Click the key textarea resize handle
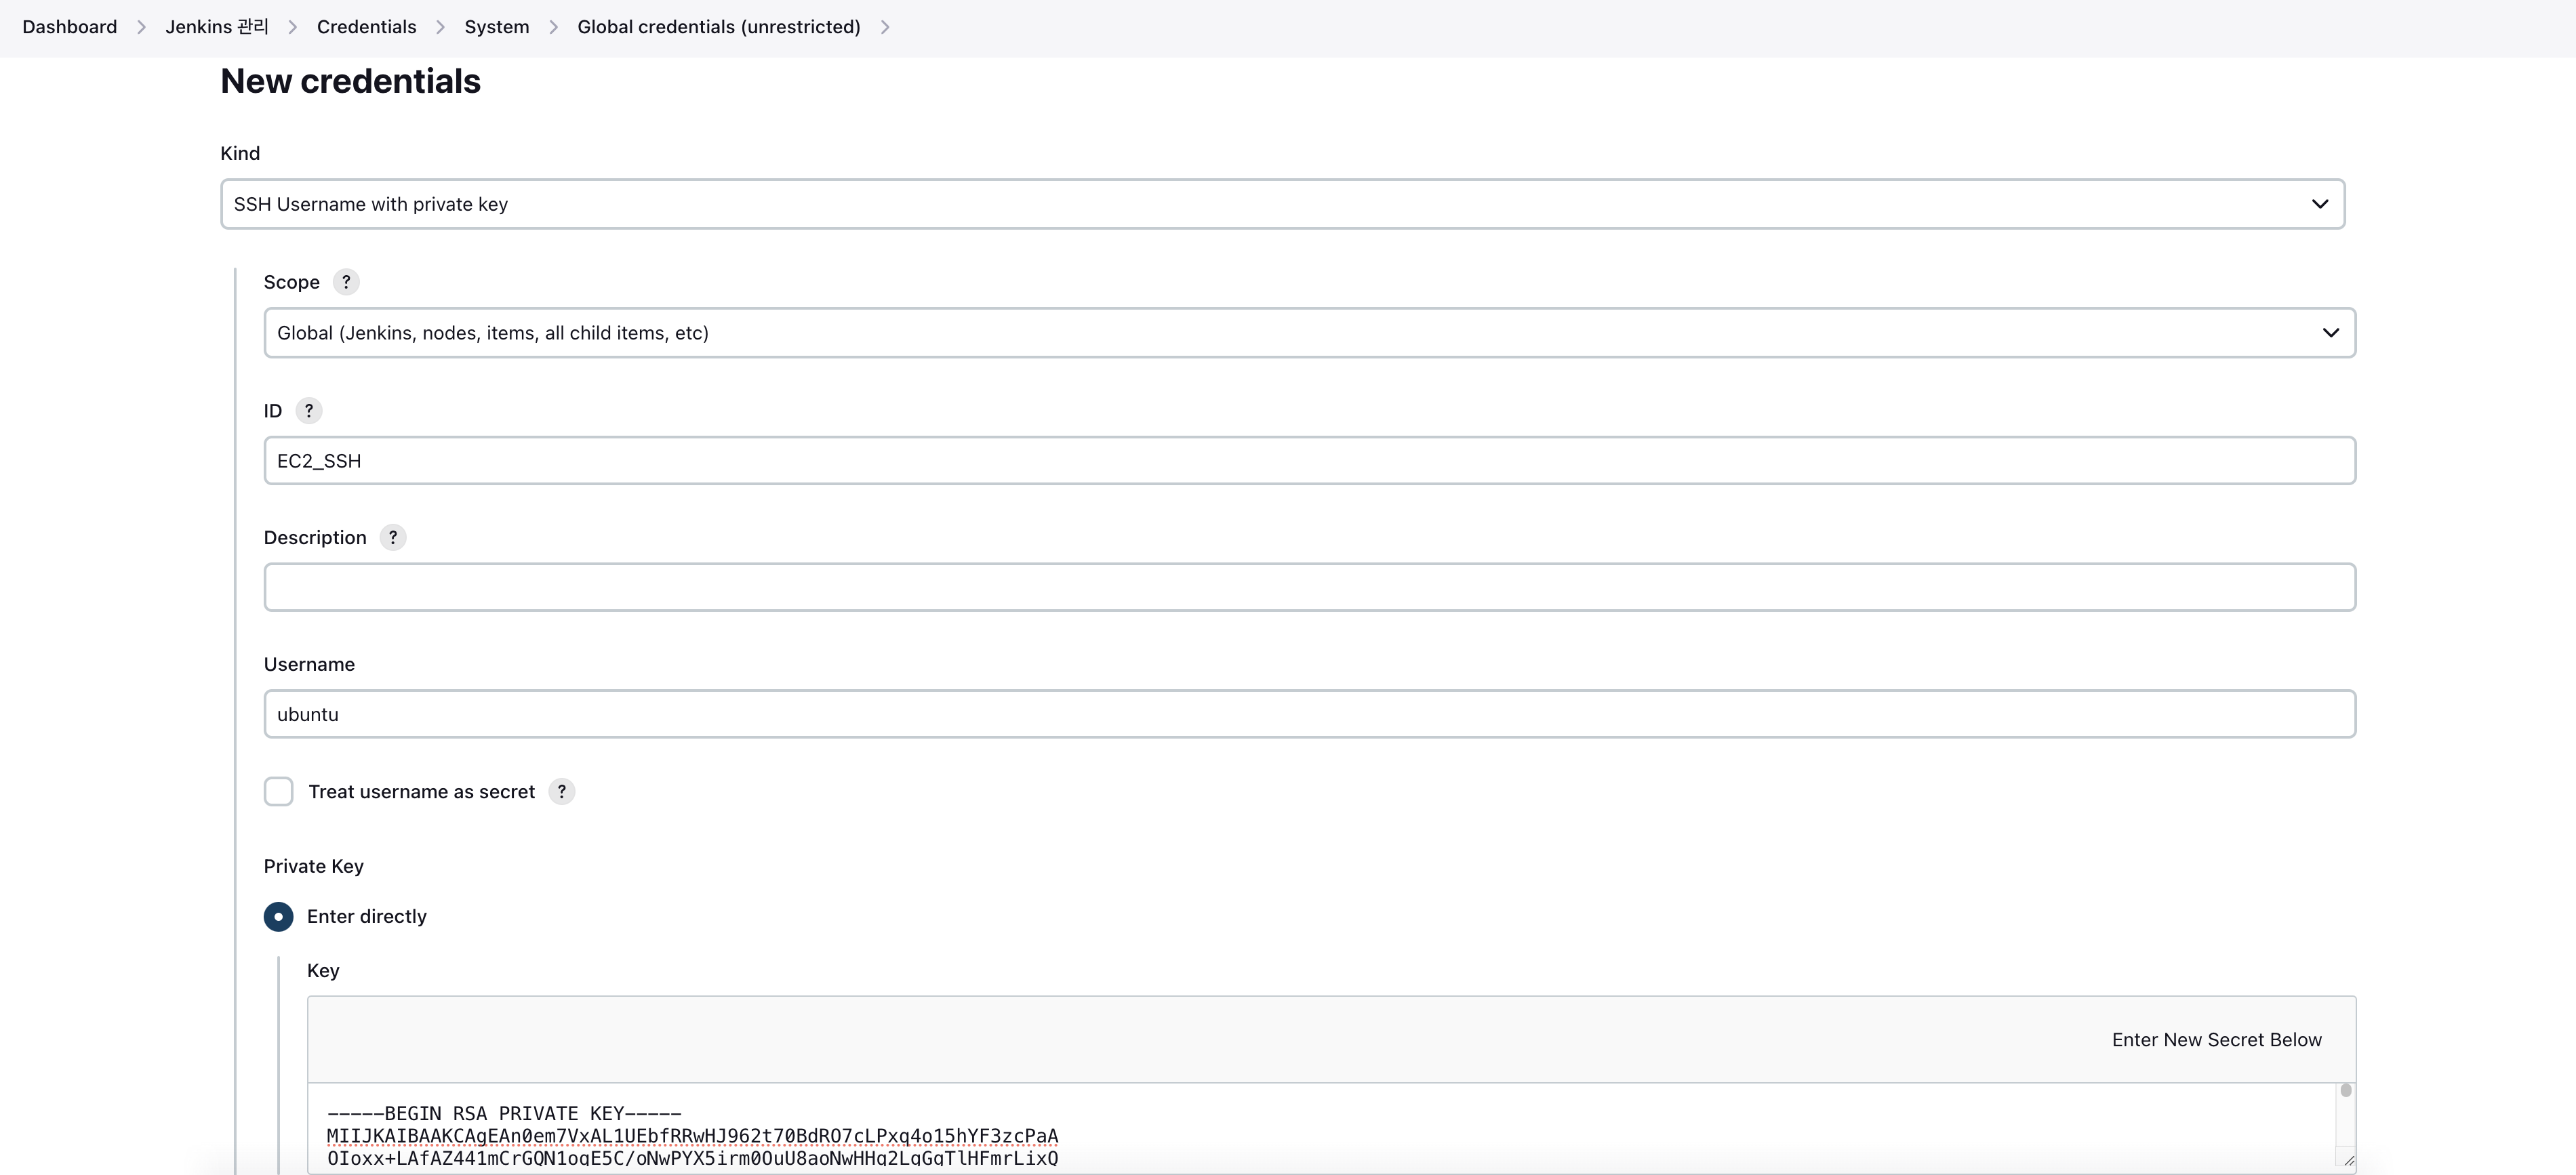Viewport: 2576px width, 1175px height. click(x=2348, y=1160)
